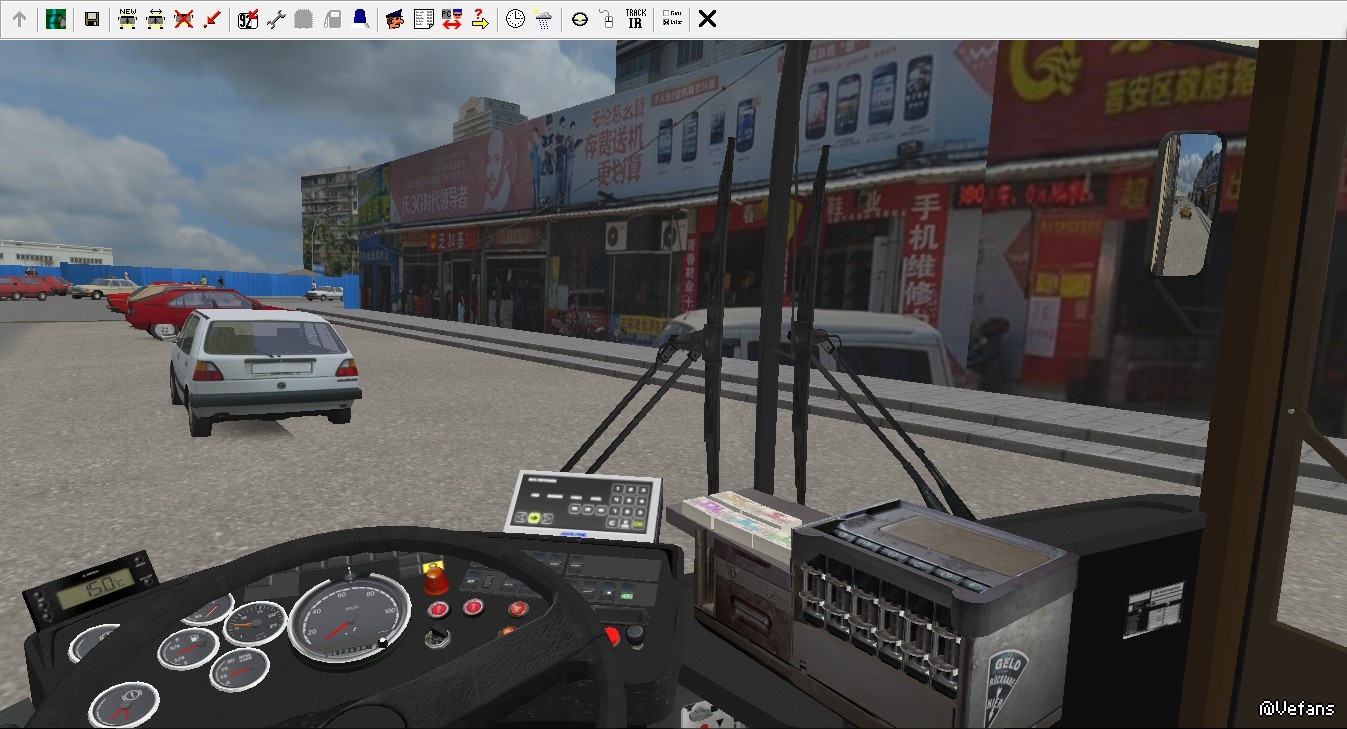Click the steering wheel toolbar icon
The height and width of the screenshot is (729, 1347).
pos(579,19)
